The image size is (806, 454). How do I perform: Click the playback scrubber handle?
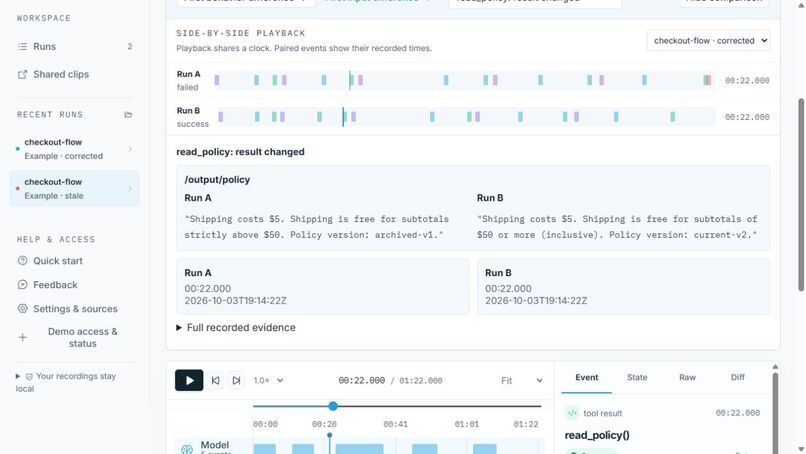tap(333, 406)
